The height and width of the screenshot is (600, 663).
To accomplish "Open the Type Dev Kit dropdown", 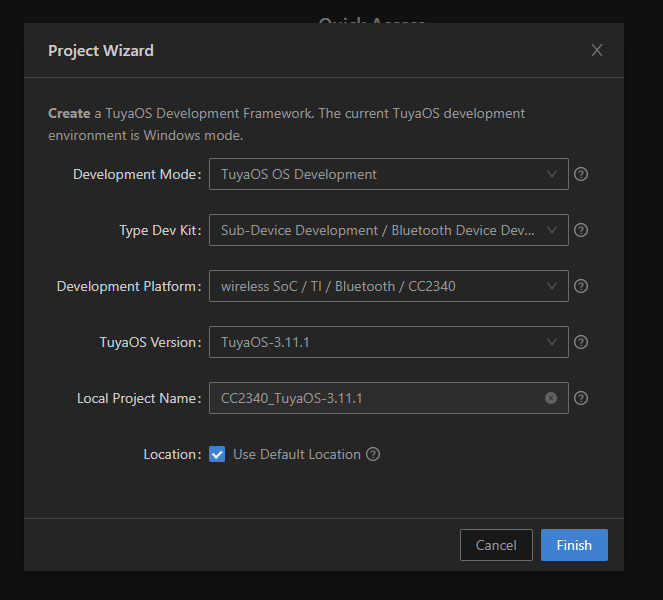I will point(389,230).
